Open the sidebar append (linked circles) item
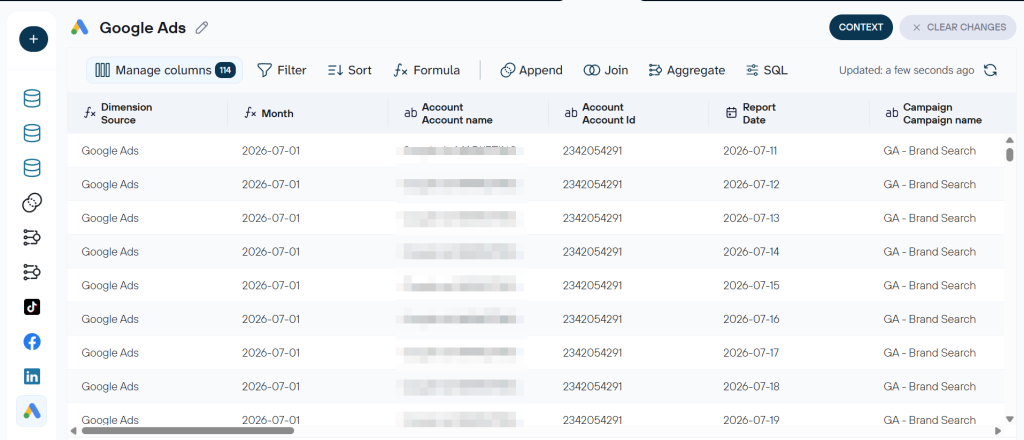The image size is (1024, 440). [x=32, y=203]
